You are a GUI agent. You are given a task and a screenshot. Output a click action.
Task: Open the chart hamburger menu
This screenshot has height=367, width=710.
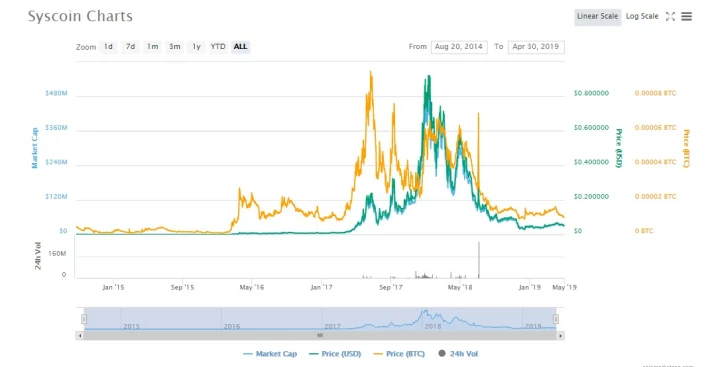click(686, 17)
